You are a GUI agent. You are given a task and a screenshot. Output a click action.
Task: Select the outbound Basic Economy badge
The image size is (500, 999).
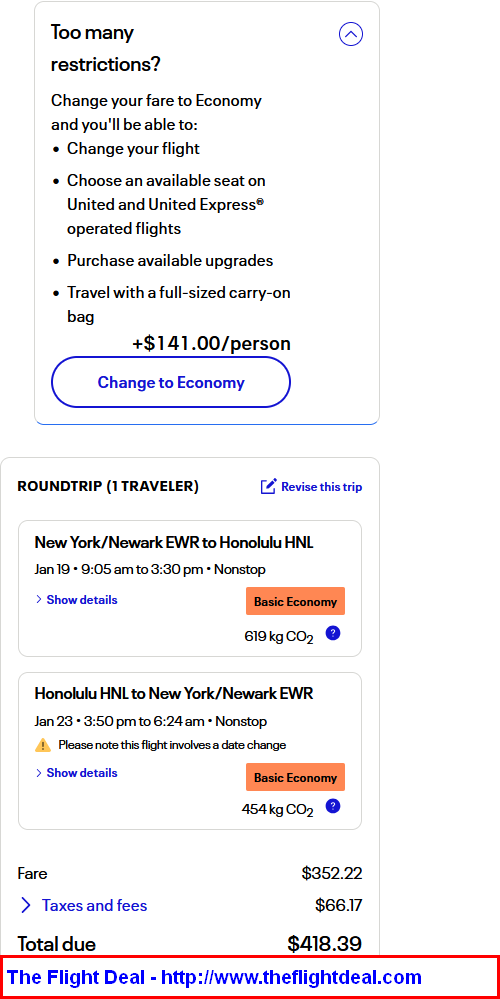296,601
